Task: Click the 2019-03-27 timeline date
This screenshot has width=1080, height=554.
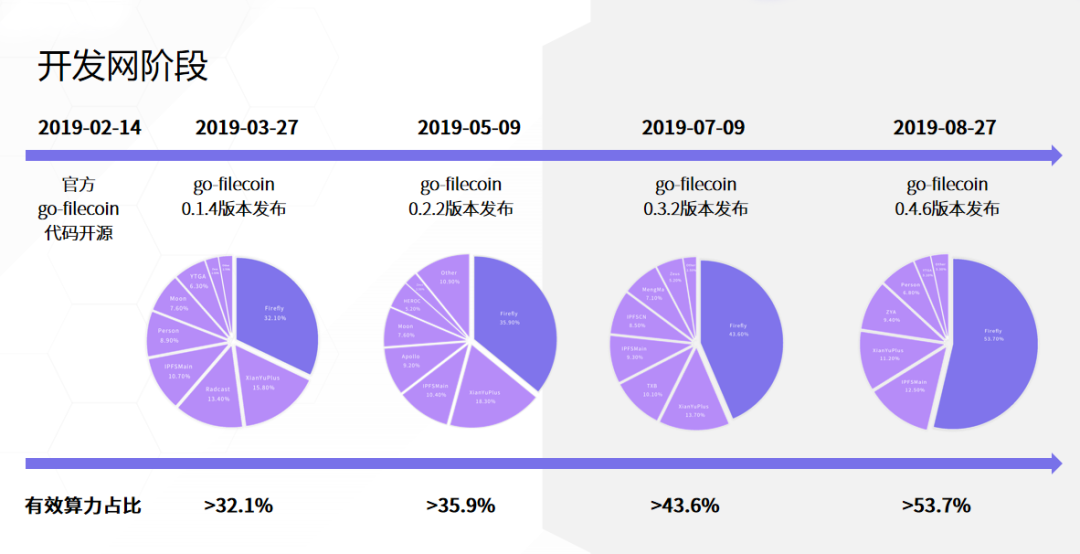Action: (247, 128)
